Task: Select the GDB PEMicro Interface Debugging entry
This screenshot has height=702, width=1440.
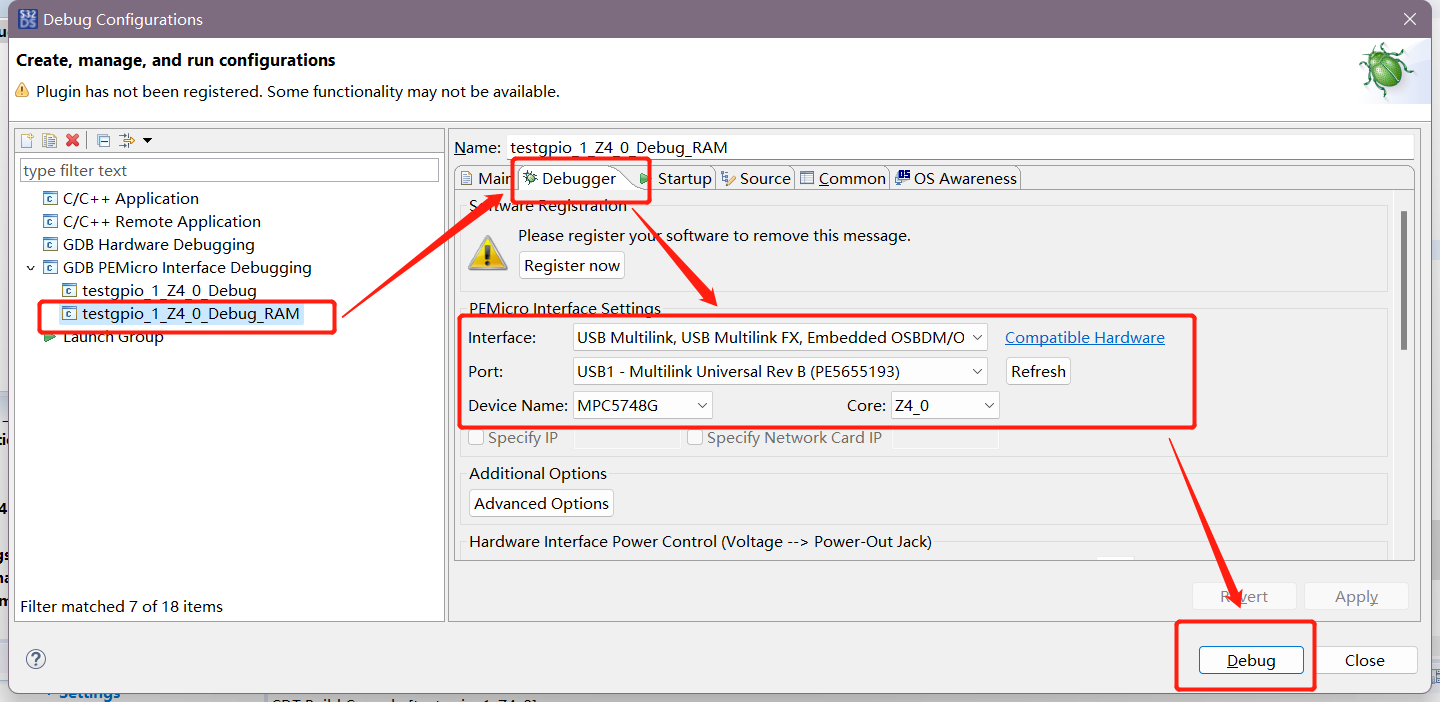Action: pyautogui.click(x=187, y=267)
